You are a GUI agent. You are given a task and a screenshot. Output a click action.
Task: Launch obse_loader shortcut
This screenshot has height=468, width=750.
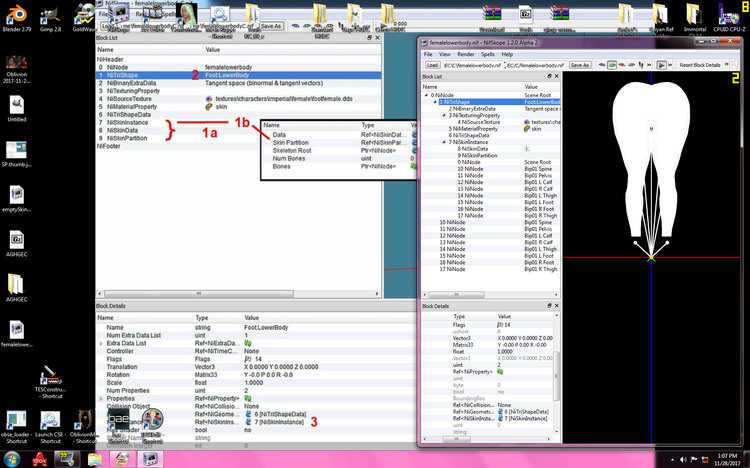16,427
